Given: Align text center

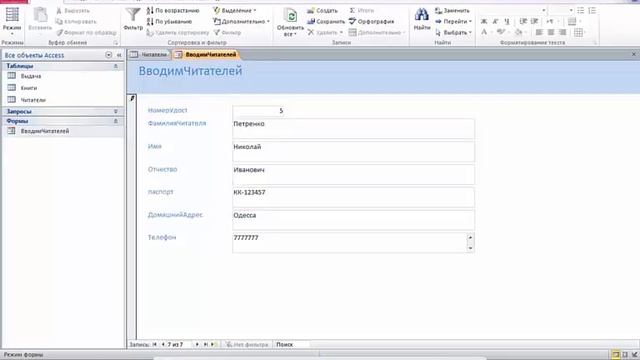Looking at the screenshot, I should (x=551, y=32).
